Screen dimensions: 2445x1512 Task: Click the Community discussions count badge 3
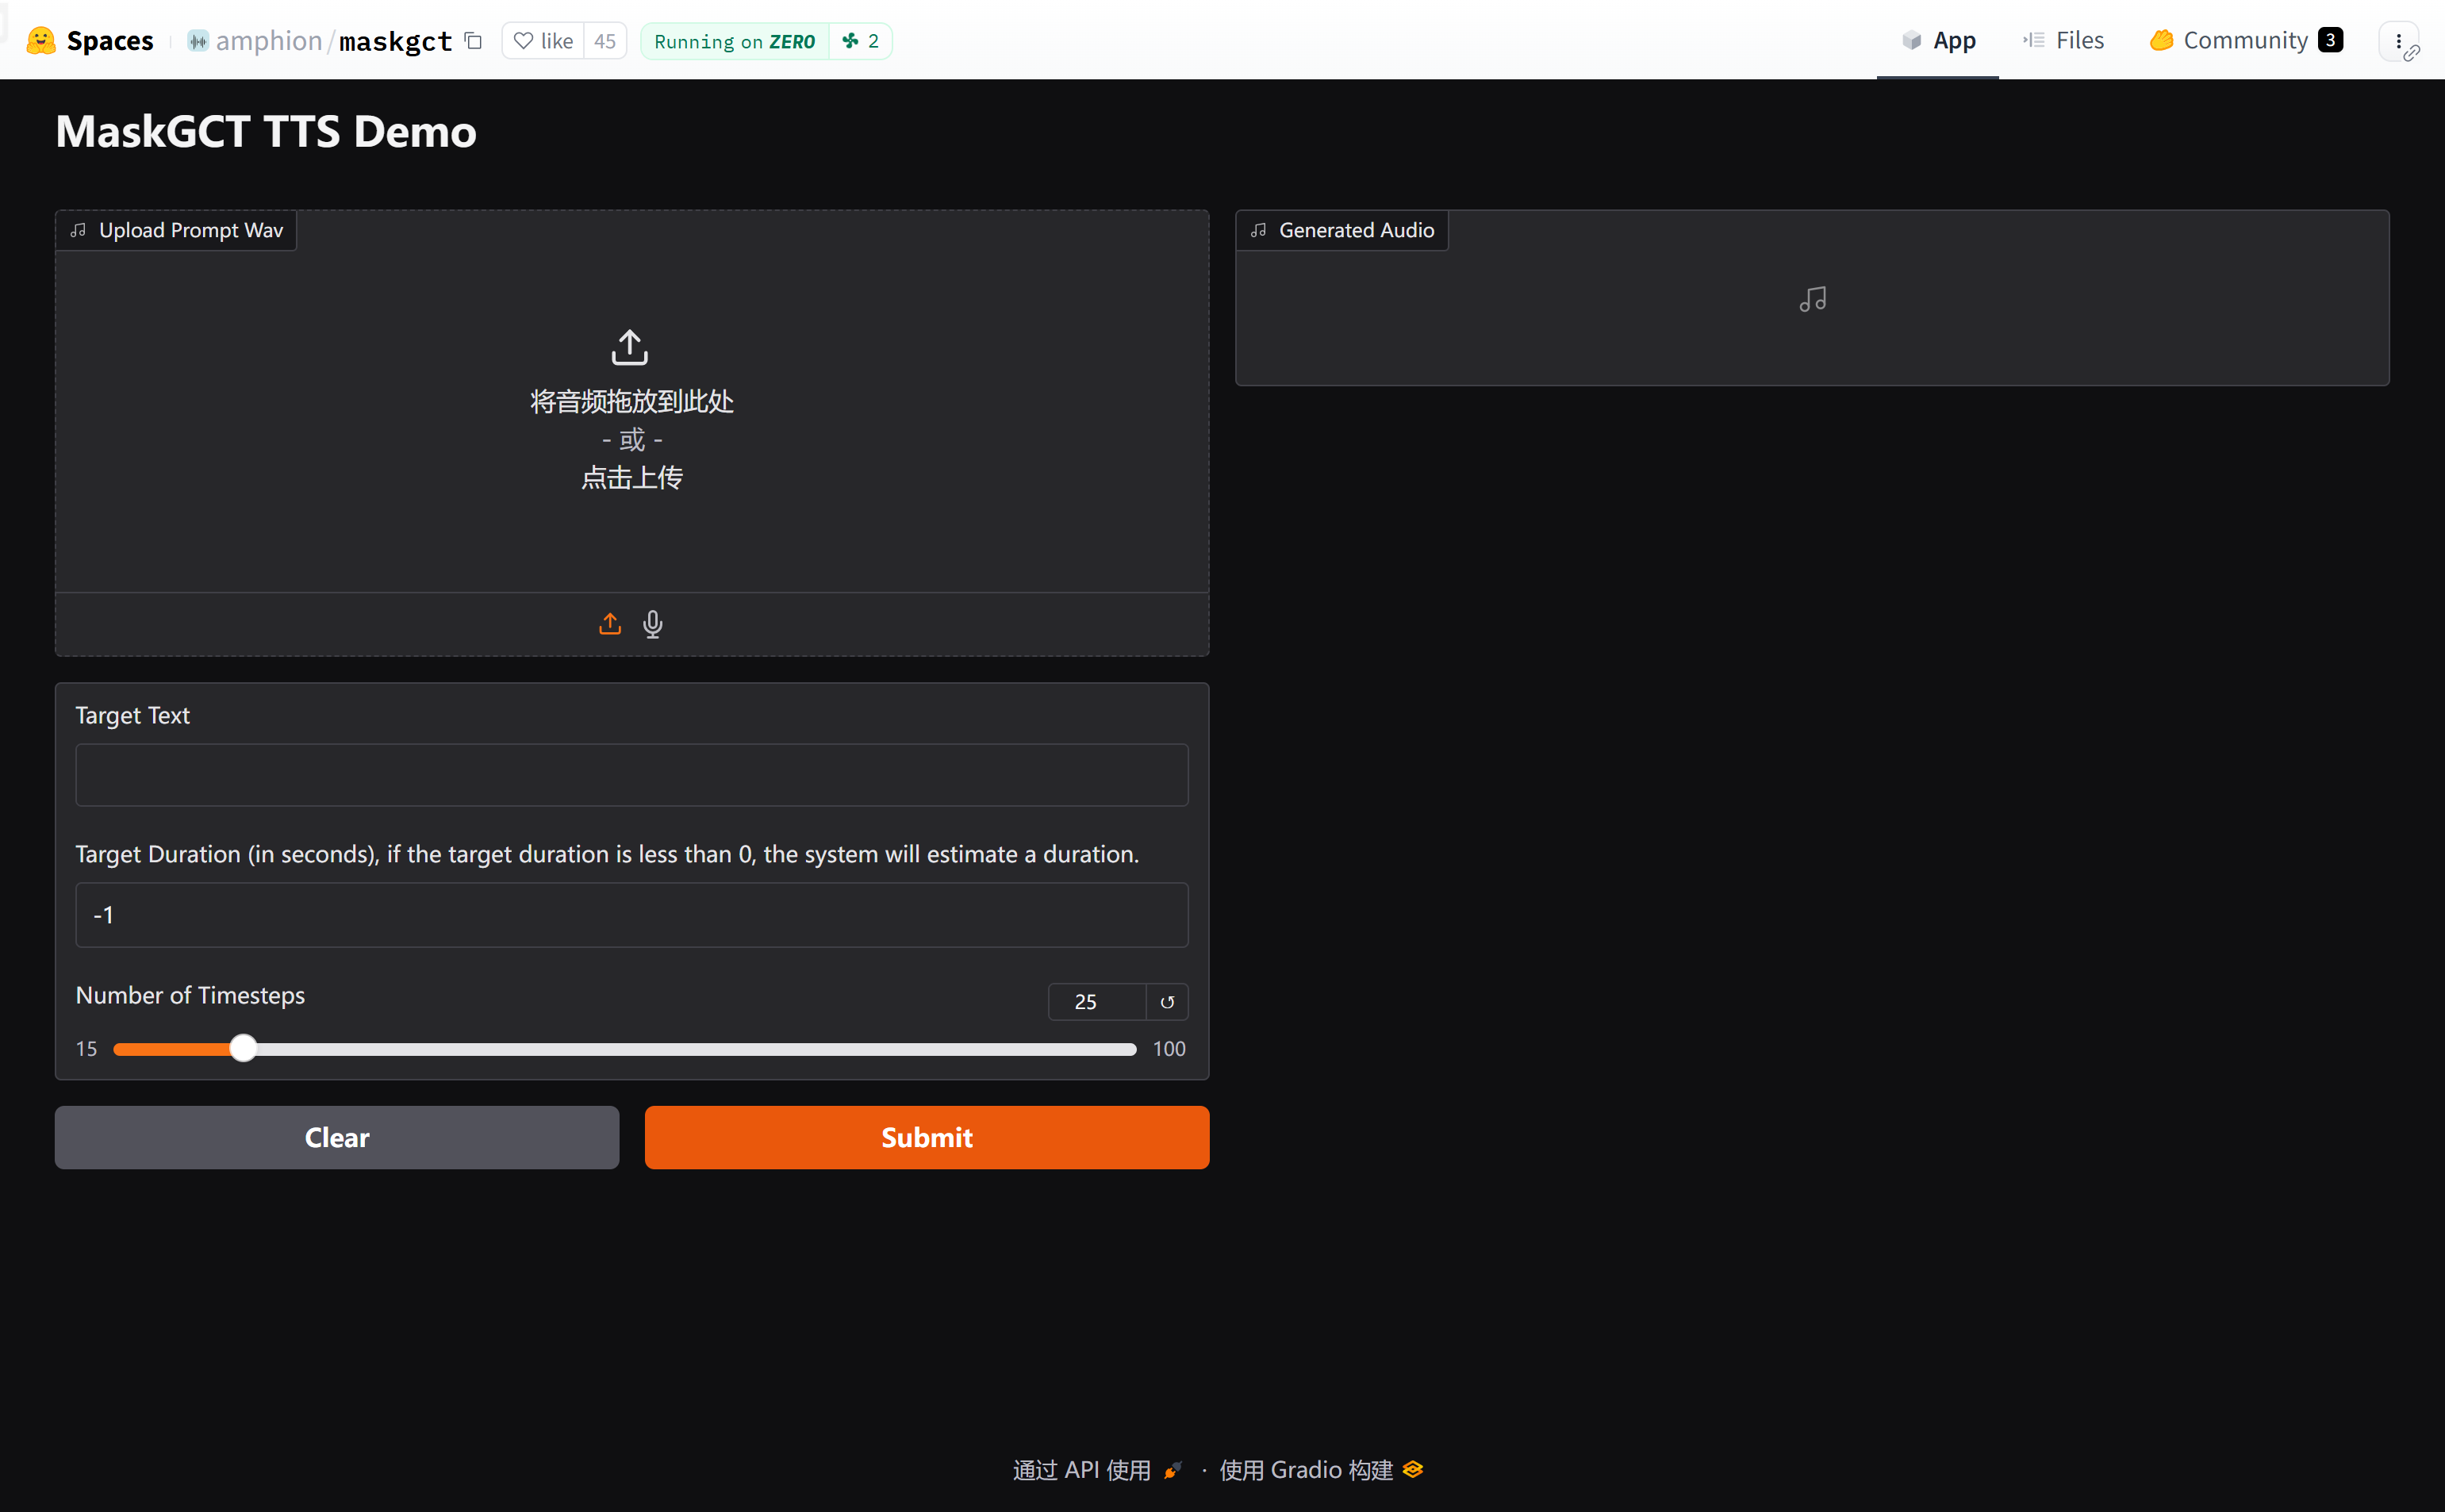coord(2330,40)
